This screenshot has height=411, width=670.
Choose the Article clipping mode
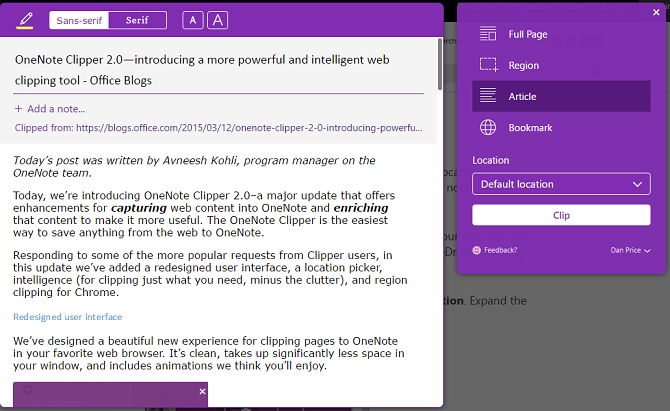pyautogui.click(x=561, y=96)
